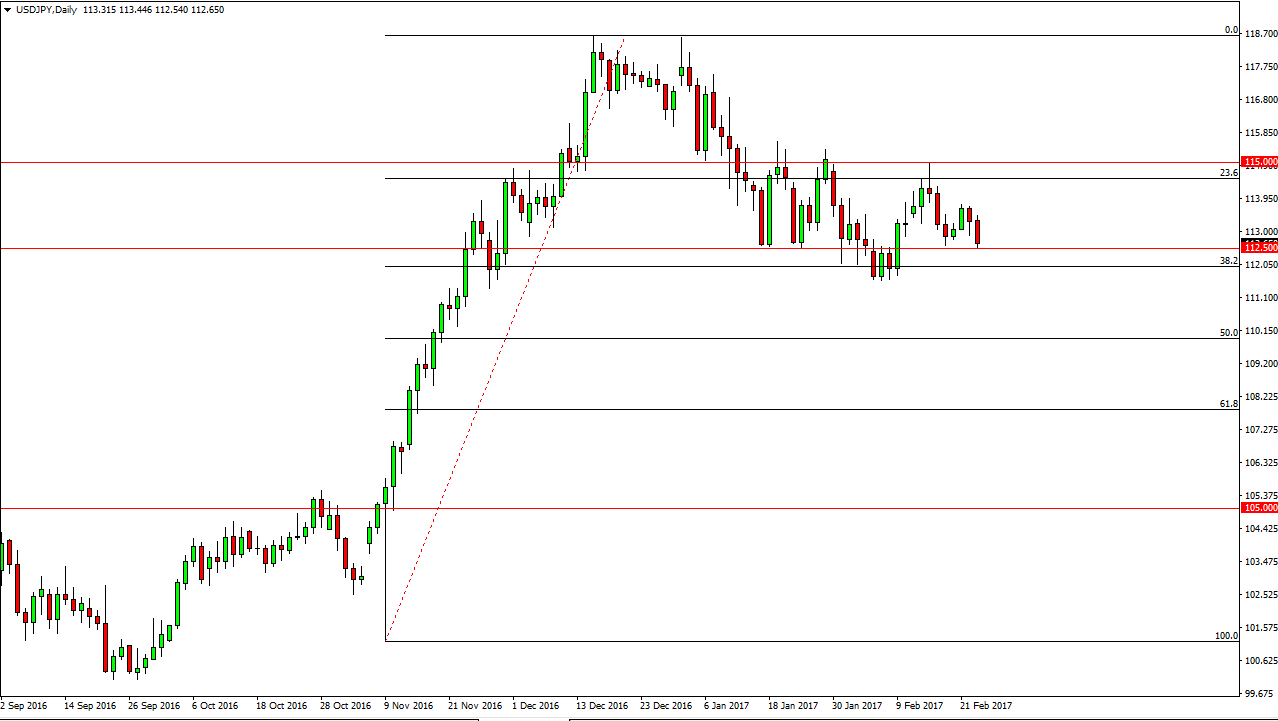This screenshot has width=1278, height=721.
Task: Click the Fibonacci 23.6 level label
Action: [1230, 172]
